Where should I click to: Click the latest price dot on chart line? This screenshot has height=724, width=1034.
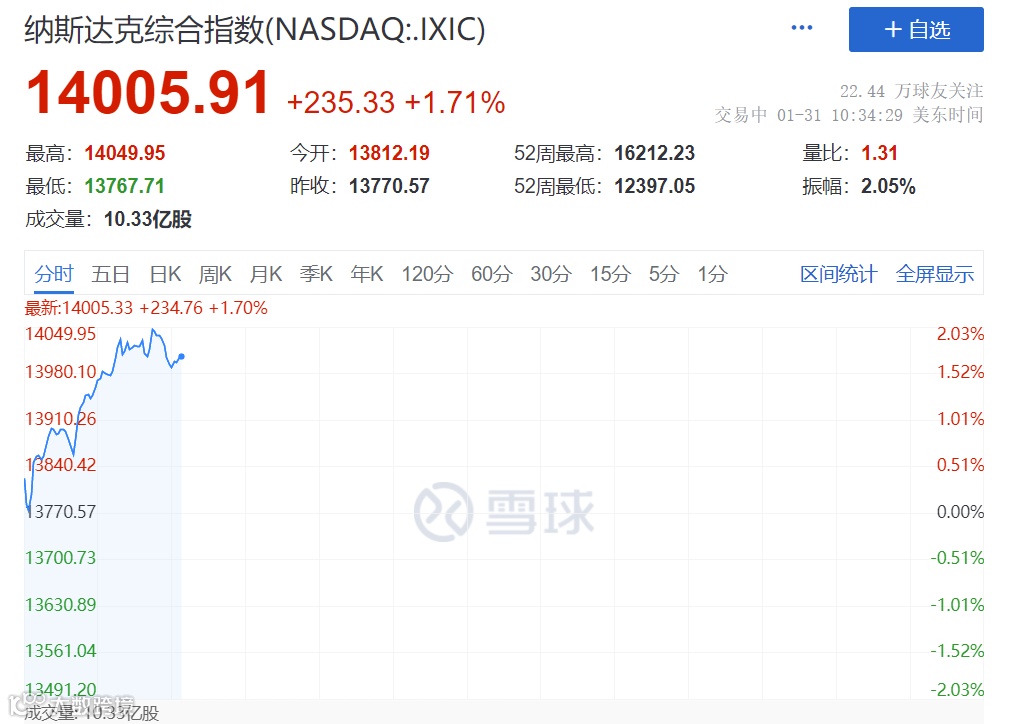point(181,357)
